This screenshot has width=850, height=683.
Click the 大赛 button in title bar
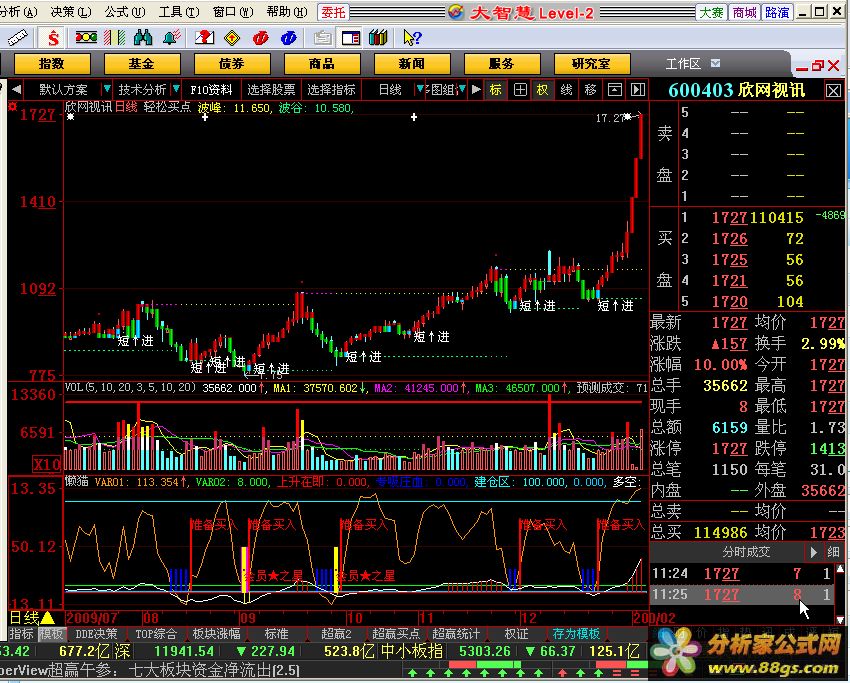tap(711, 12)
